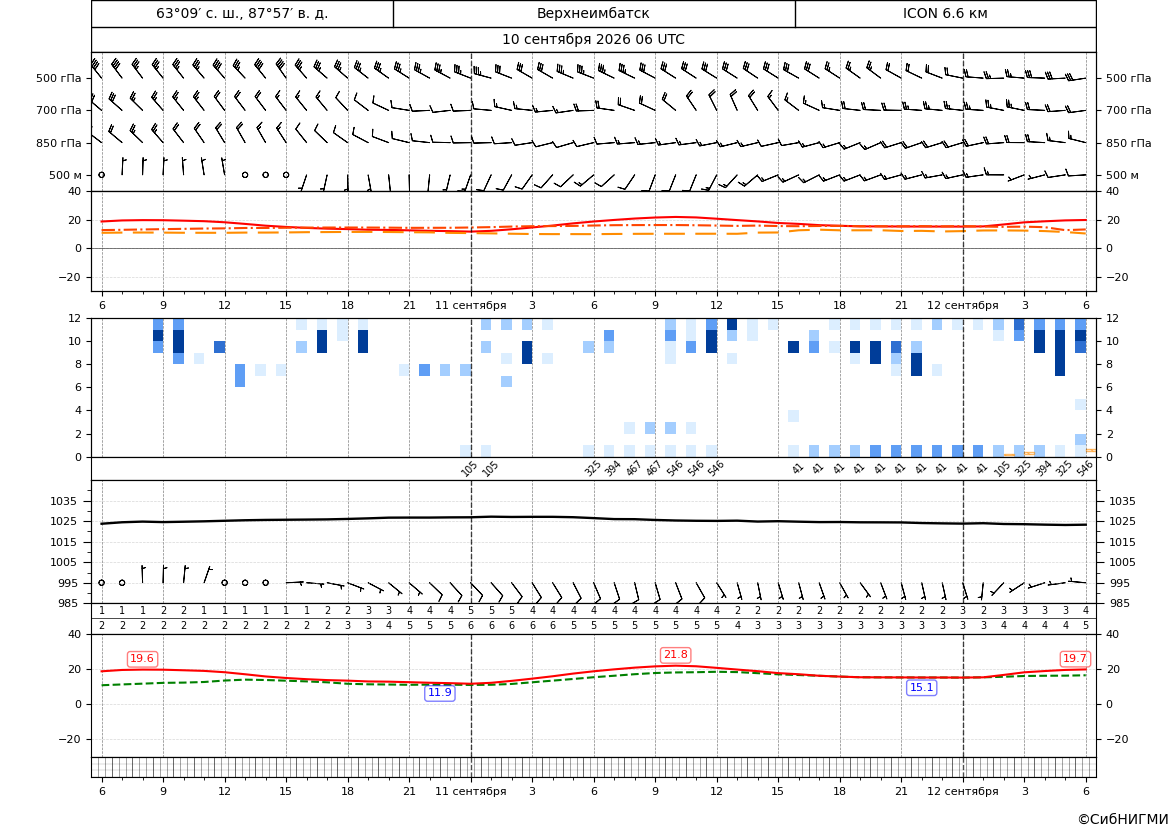Click the red 19.6 temperature label
Screen dimensions: 1169x827
[x=142, y=658]
